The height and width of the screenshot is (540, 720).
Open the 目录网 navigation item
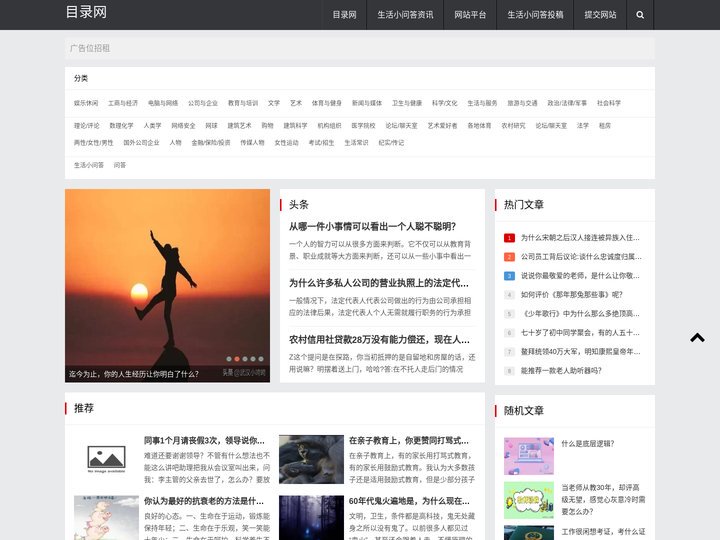click(344, 15)
